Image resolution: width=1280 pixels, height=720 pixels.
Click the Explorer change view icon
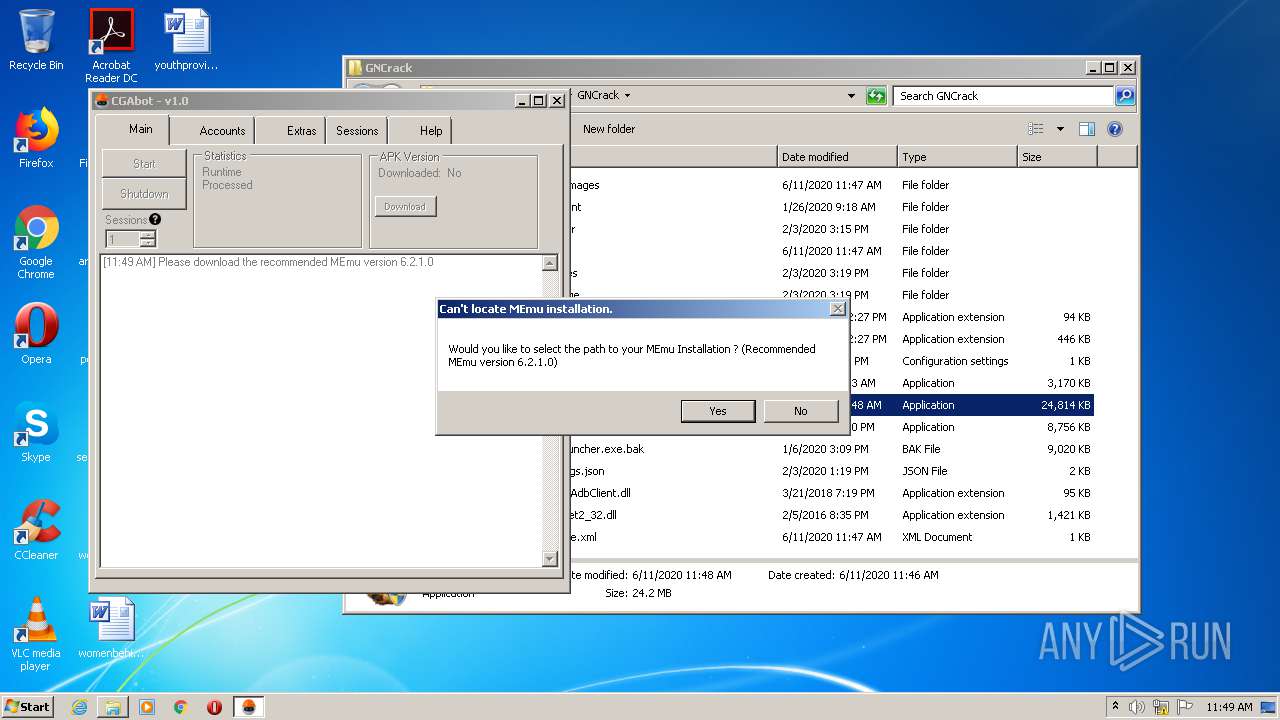click(1036, 129)
